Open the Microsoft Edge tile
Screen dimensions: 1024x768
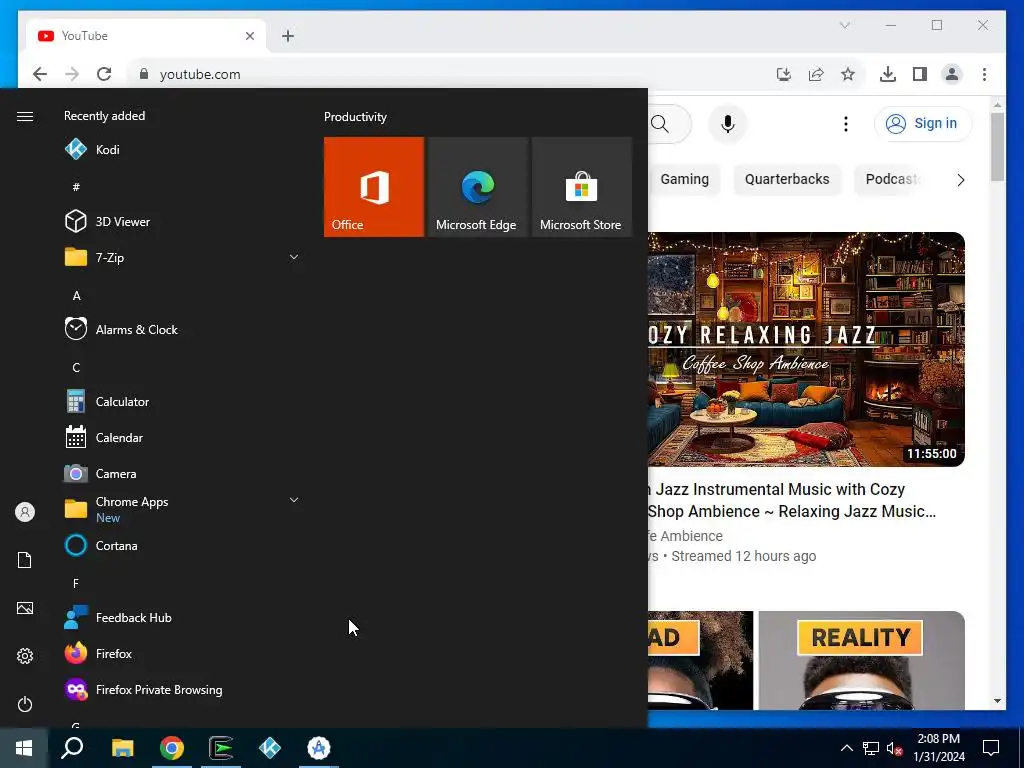point(477,187)
